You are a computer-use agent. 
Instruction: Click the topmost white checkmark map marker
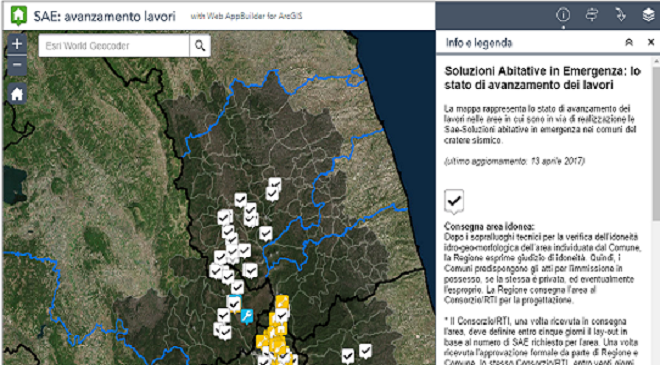point(275,184)
